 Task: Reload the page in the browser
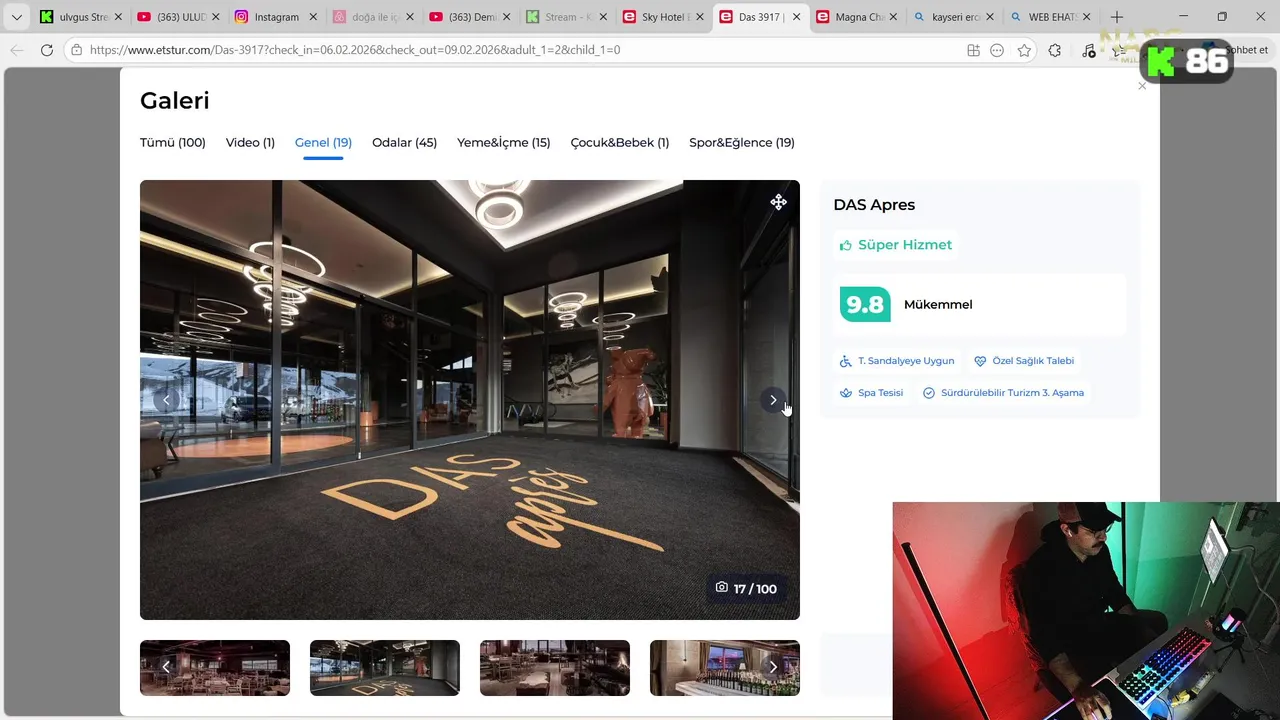tap(46, 50)
